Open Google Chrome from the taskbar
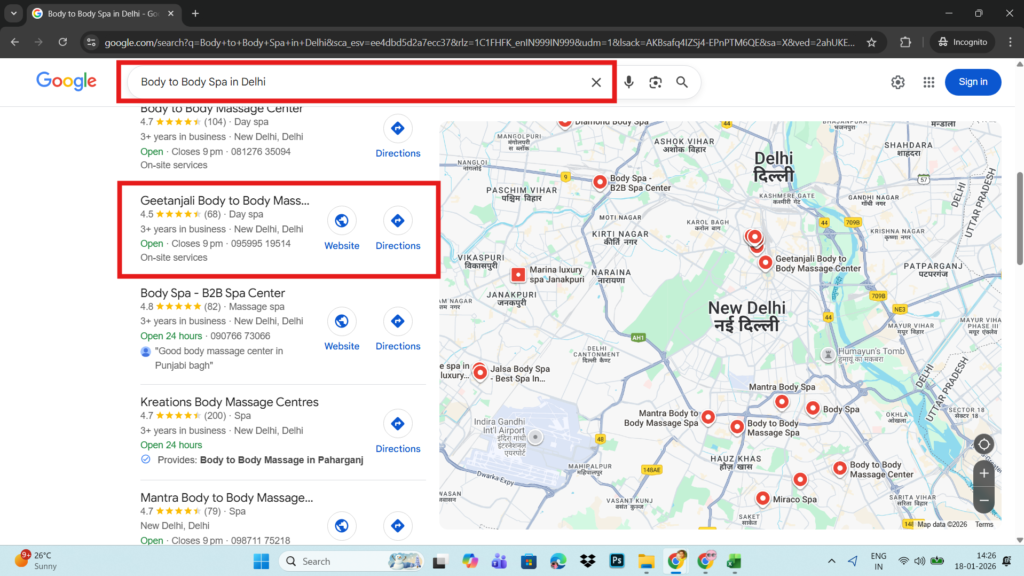The image size is (1024, 576). (x=676, y=561)
